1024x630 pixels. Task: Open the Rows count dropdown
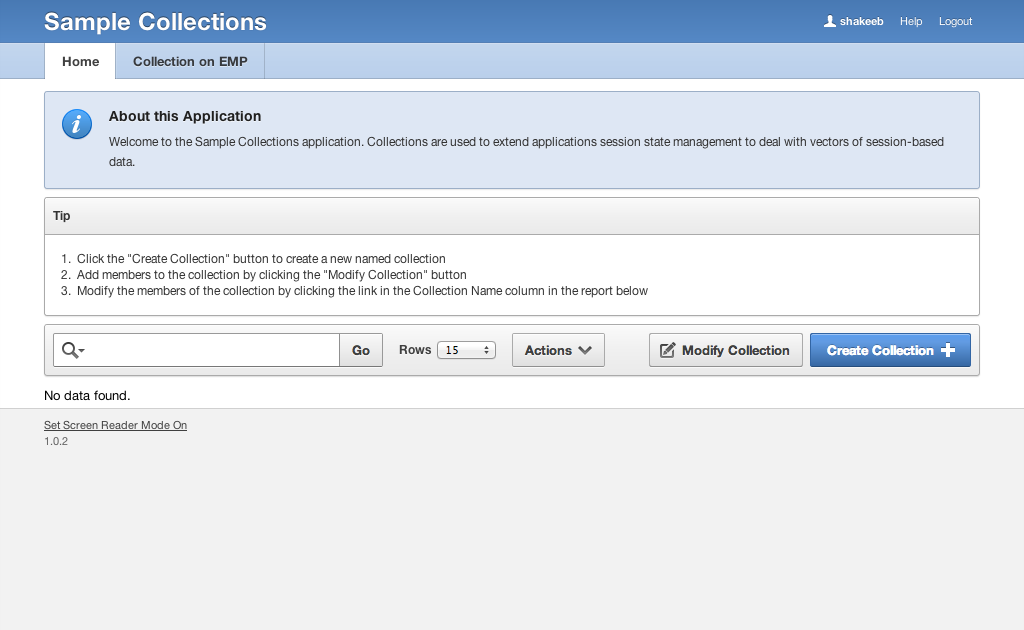pyautogui.click(x=466, y=350)
